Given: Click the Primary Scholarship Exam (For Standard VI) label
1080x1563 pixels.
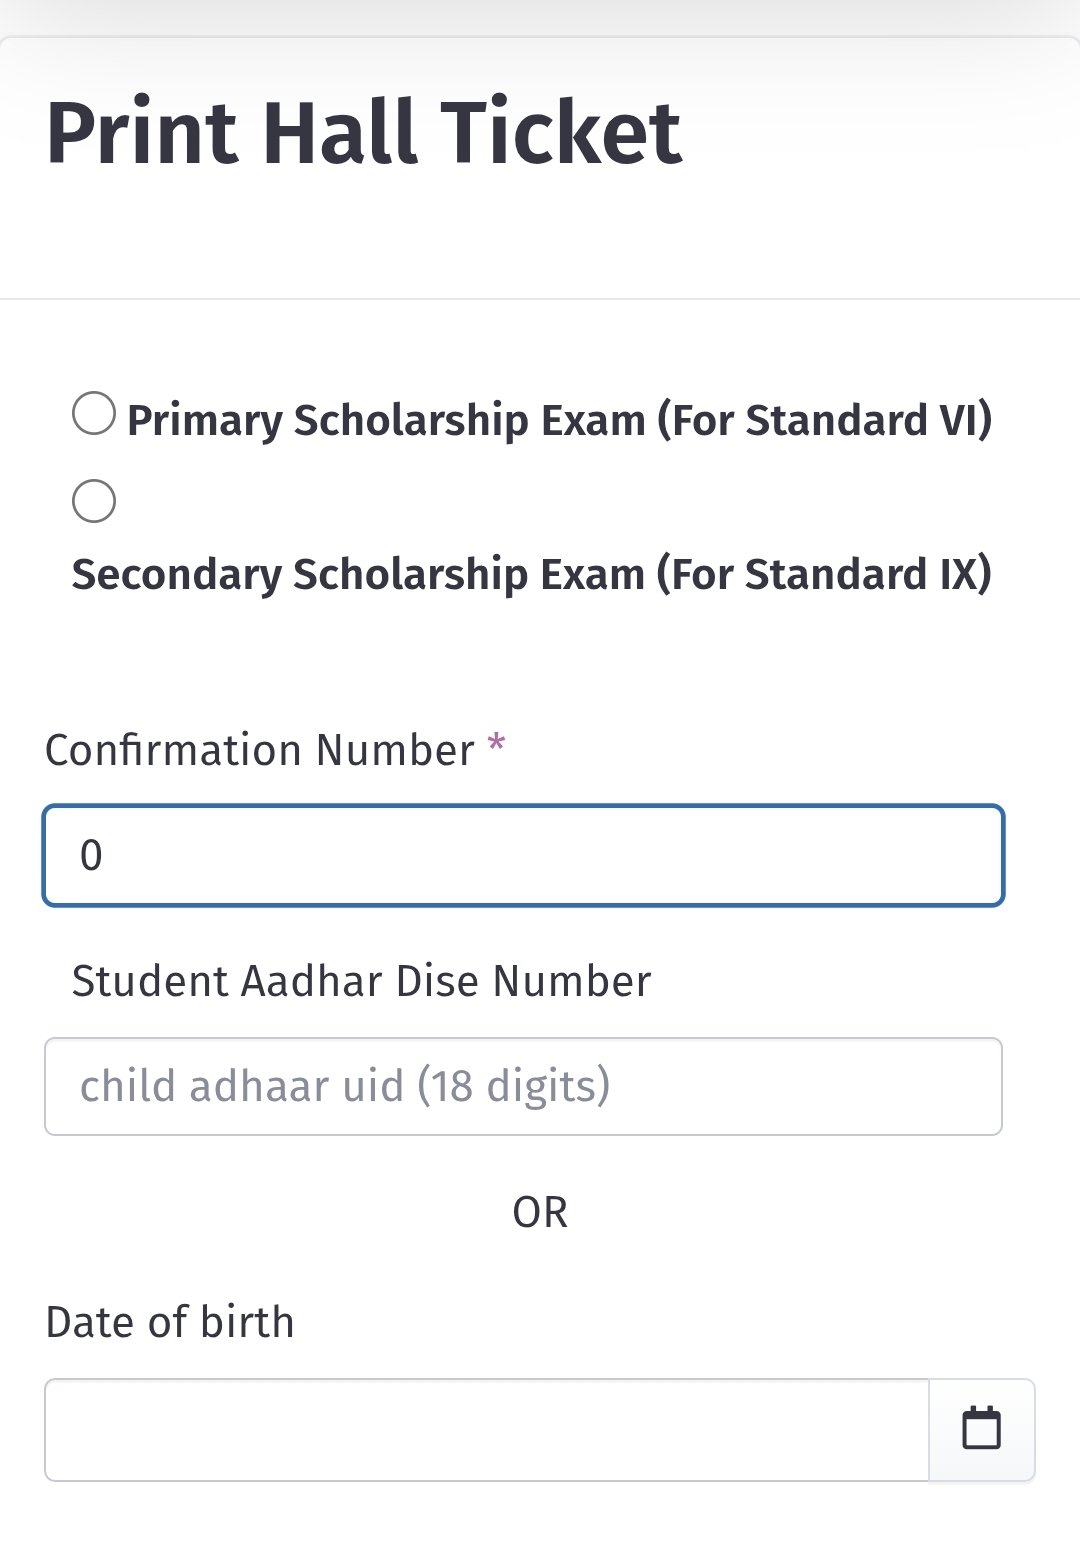Looking at the screenshot, I should (x=559, y=420).
